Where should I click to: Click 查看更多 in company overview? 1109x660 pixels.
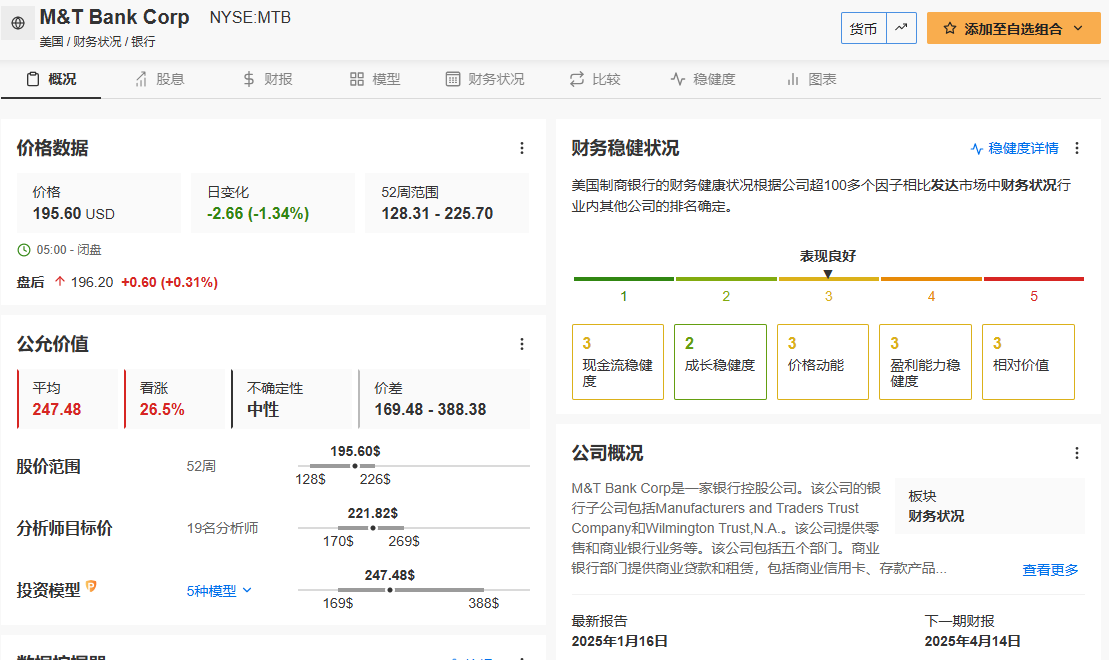coord(1050,570)
